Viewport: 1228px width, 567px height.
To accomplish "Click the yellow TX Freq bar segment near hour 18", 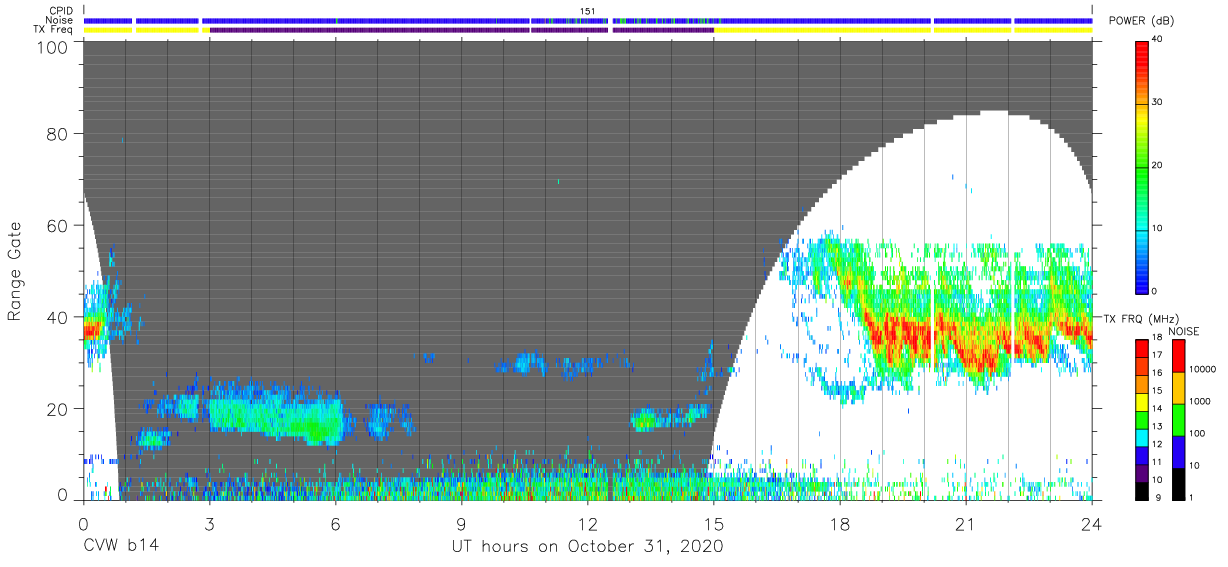I will pyautogui.click(x=822, y=30).
